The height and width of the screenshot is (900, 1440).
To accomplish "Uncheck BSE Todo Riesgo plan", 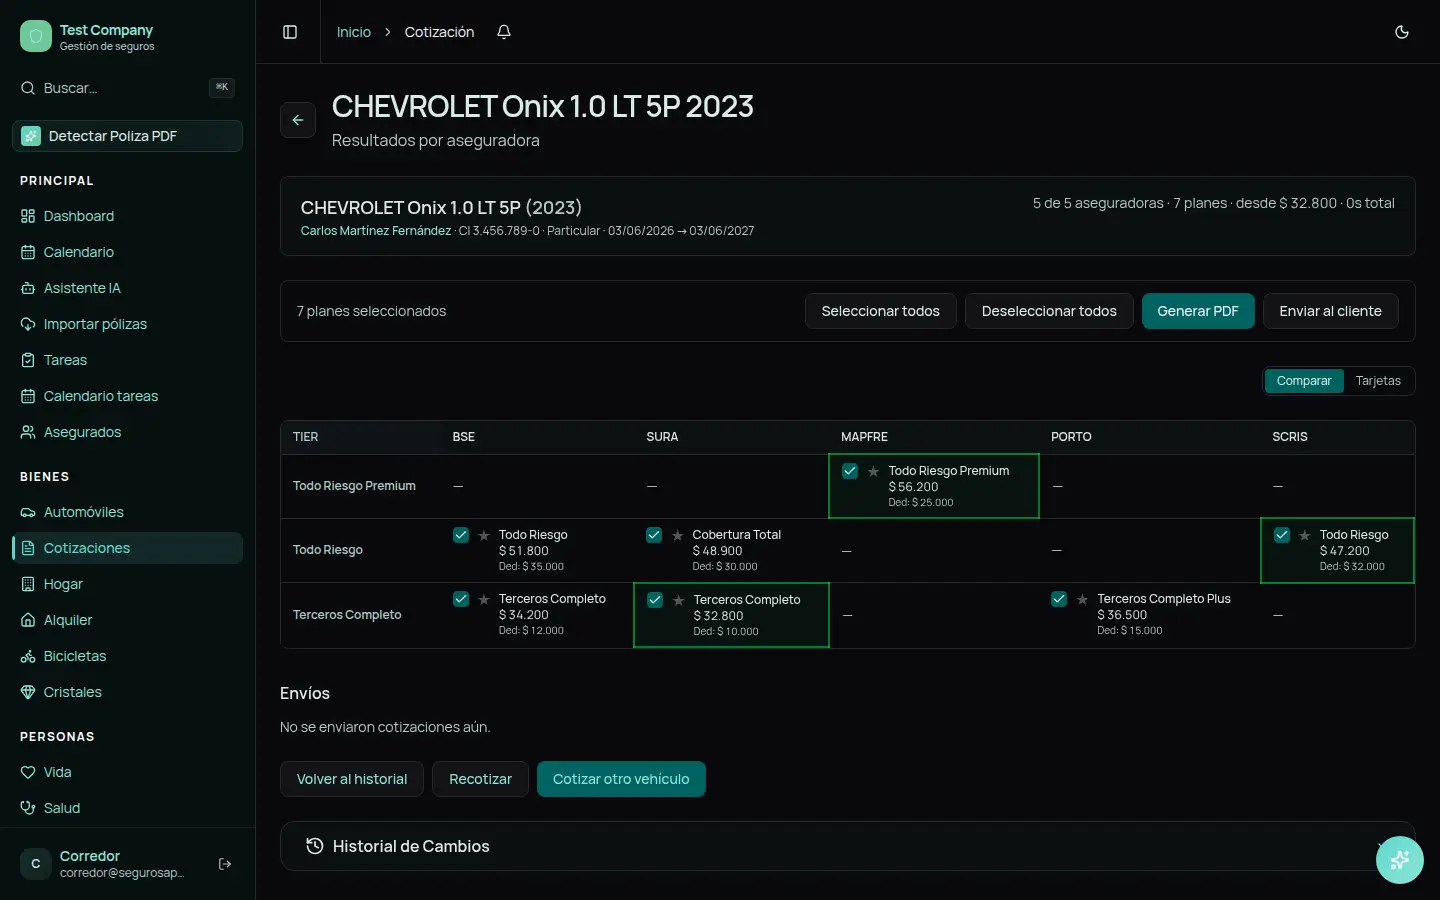I will 461,535.
